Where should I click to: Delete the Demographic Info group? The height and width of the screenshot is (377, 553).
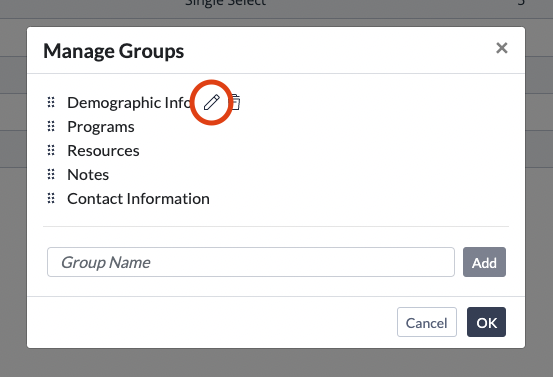(236, 102)
